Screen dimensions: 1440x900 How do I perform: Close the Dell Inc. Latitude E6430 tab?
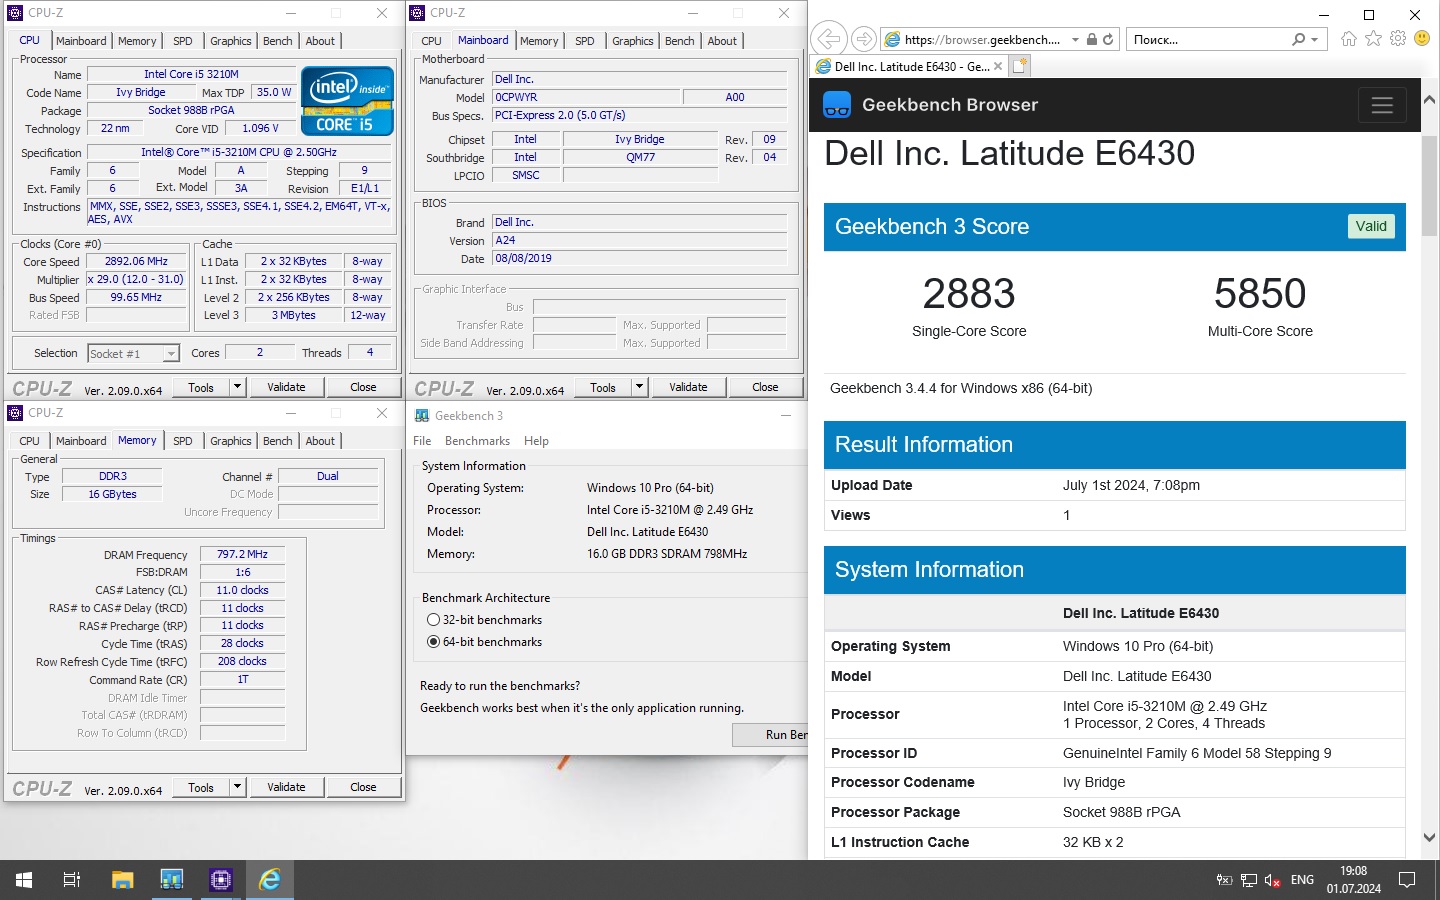(x=998, y=66)
